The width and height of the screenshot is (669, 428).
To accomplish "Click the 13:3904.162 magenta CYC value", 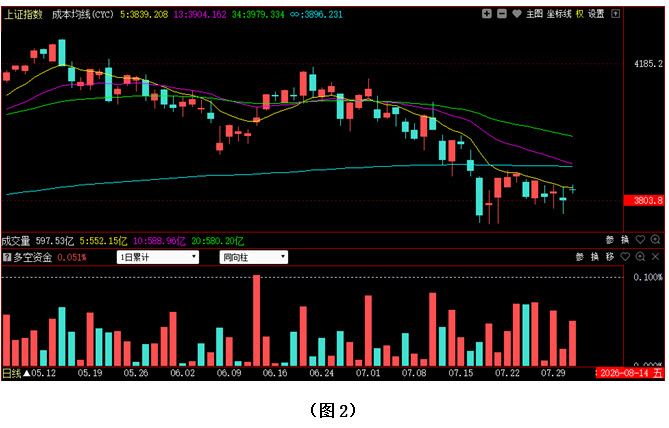I will coord(200,15).
